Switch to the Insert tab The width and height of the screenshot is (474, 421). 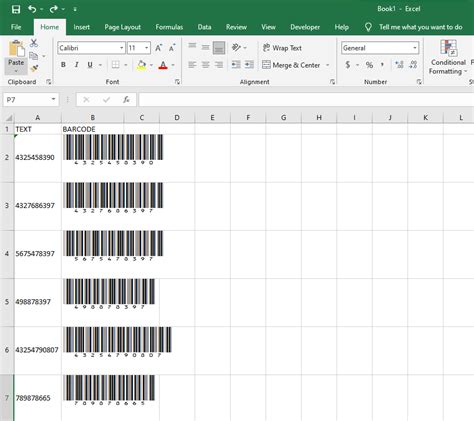tap(81, 27)
